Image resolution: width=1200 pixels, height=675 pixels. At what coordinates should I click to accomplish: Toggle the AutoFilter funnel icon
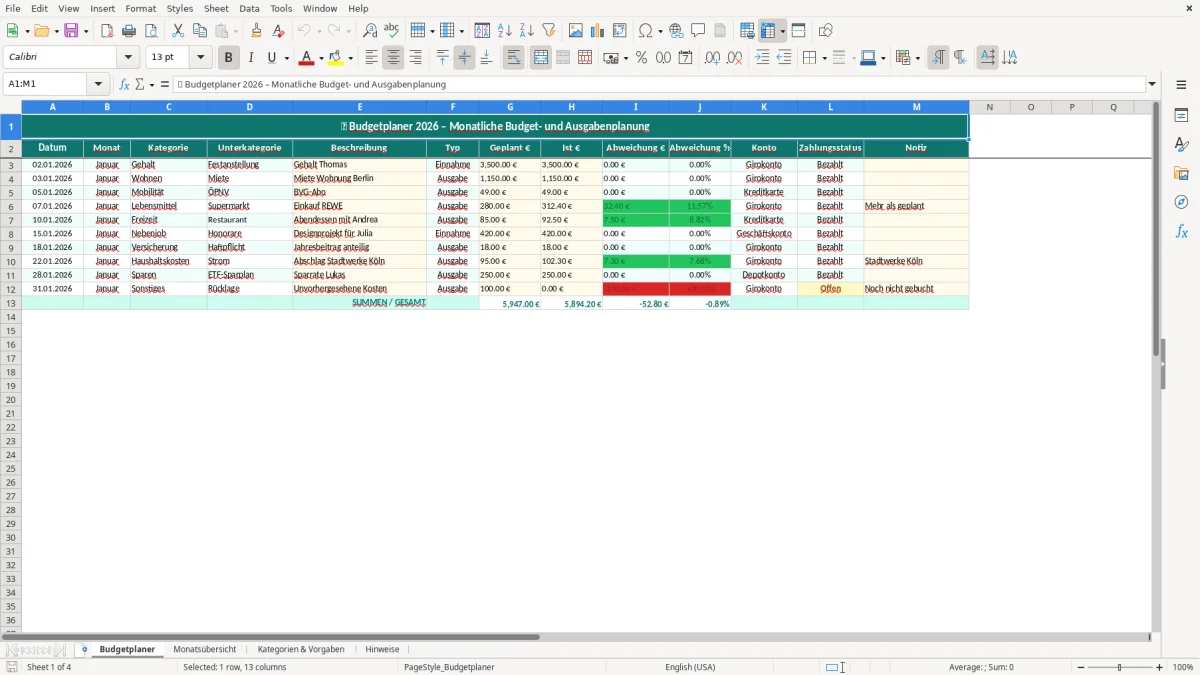(x=548, y=31)
